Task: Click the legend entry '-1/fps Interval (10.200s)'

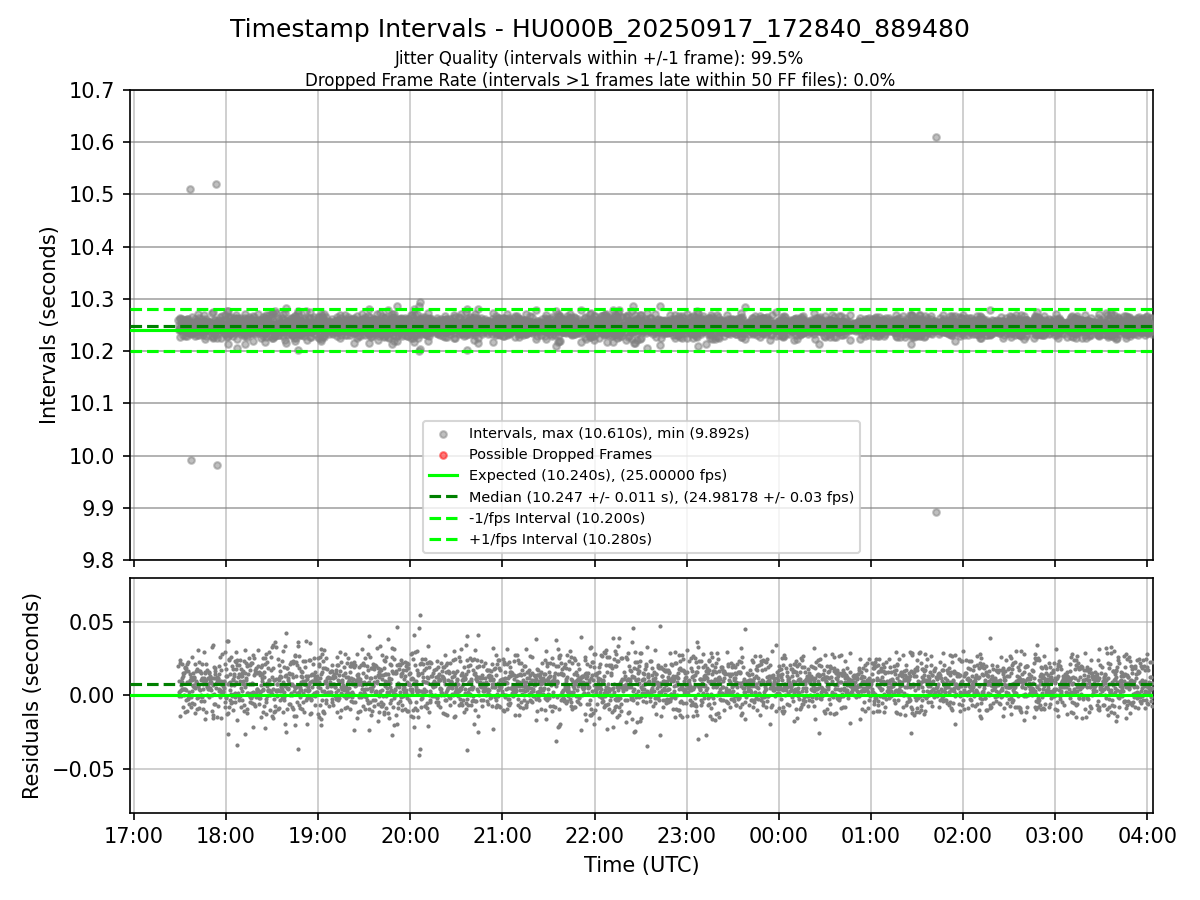Action: coord(557,517)
